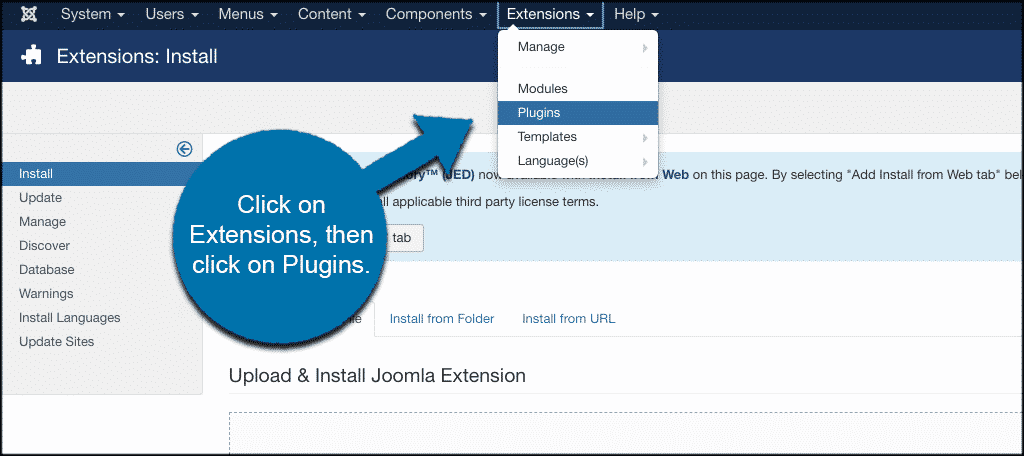The image size is (1024, 456).
Task: Click the Extensions: Install puzzle icon
Action: point(31,56)
